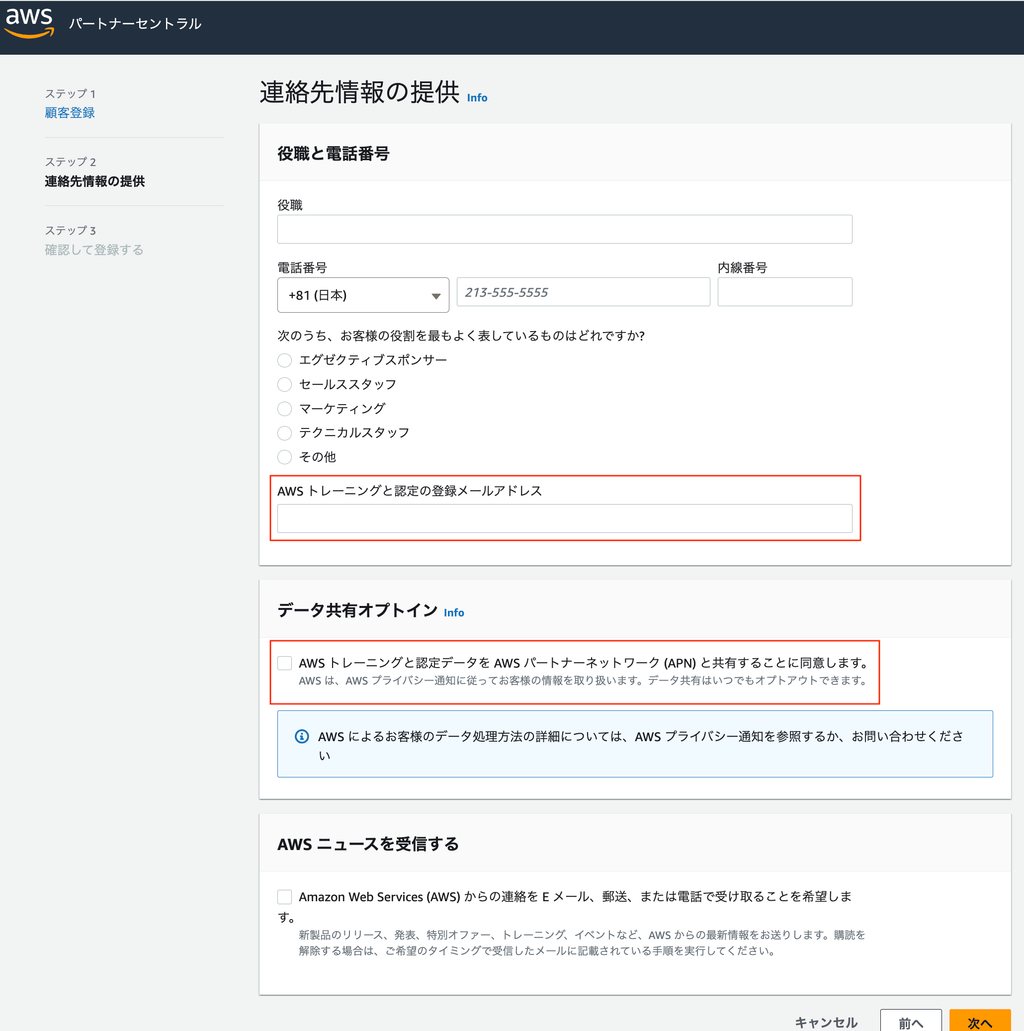Select the エグゼクティブスポンサー radio option

pos(285,360)
